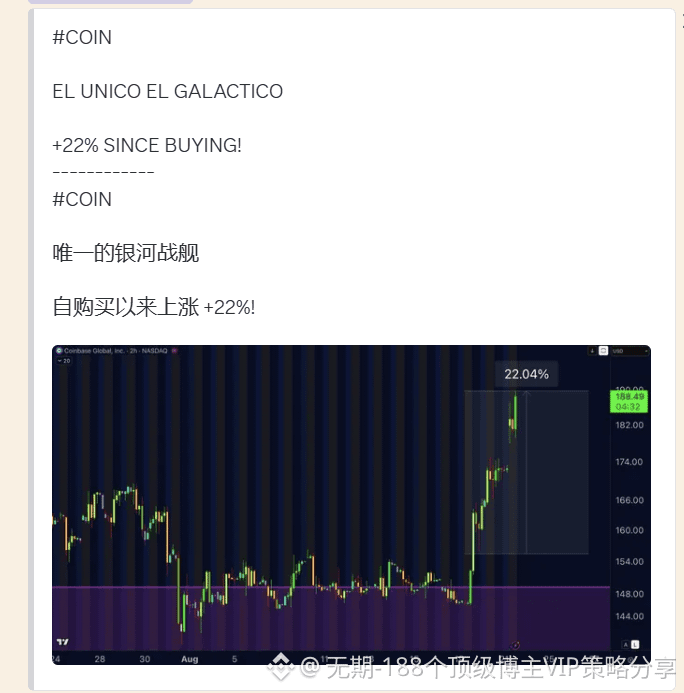Click the TradingView logo in the chart
This screenshot has height=693, width=684.
63,642
